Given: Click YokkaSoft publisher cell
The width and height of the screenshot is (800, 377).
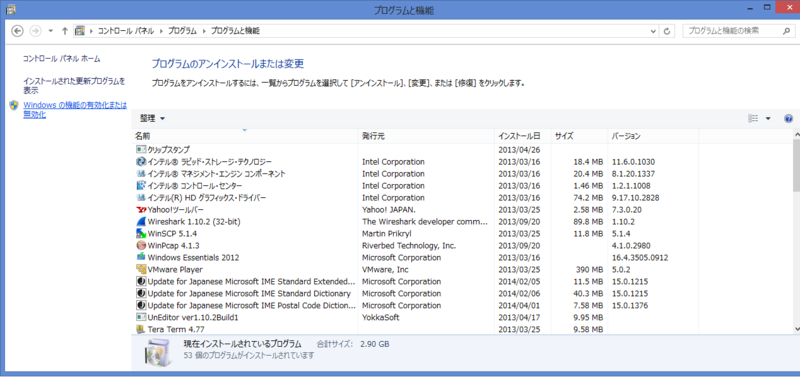Looking at the screenshot, I should click(381, 317).
